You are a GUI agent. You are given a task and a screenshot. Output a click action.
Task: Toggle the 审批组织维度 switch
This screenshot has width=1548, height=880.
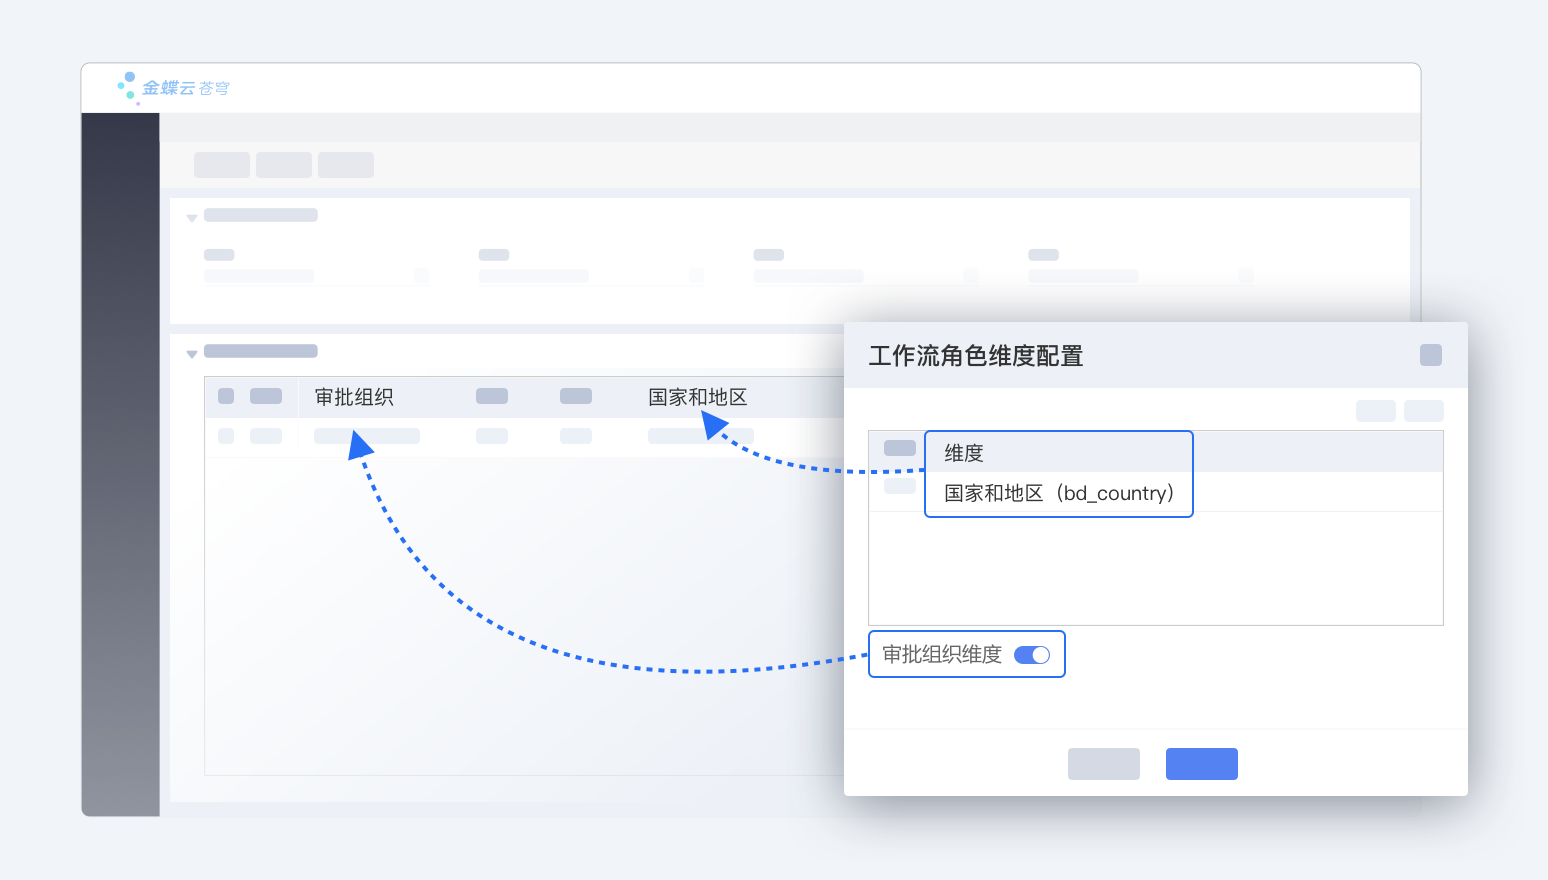pos(1031,655)
